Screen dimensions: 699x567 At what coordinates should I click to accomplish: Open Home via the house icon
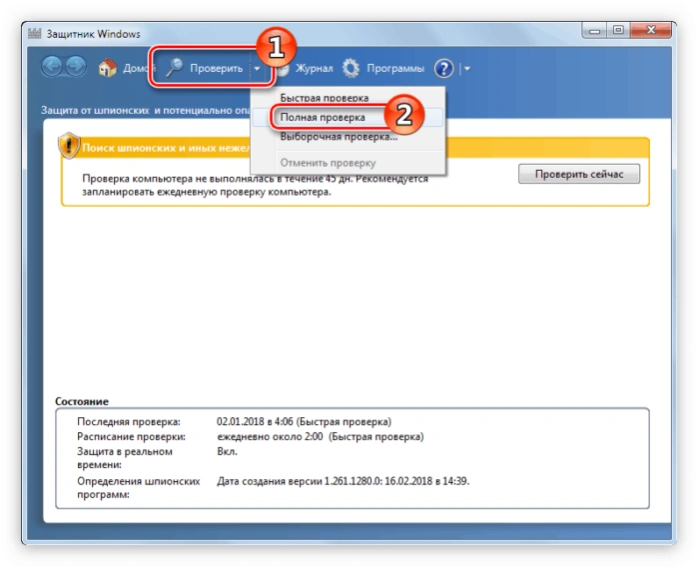coord(107,68)
